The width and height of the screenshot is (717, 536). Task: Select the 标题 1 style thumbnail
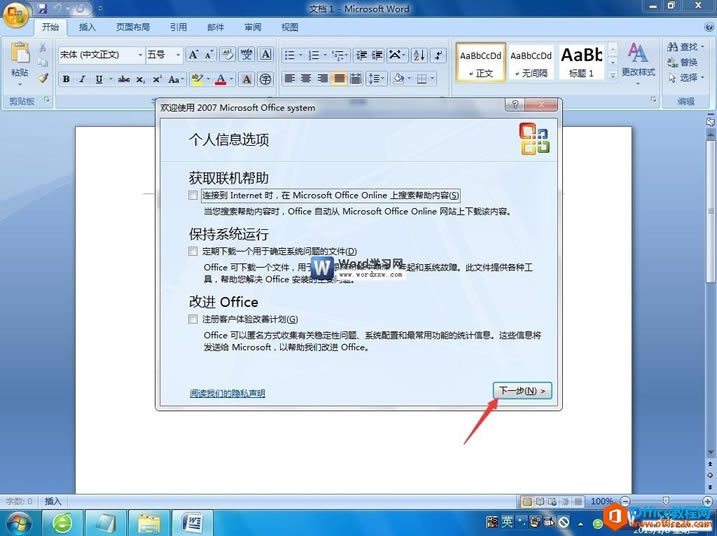582,62
